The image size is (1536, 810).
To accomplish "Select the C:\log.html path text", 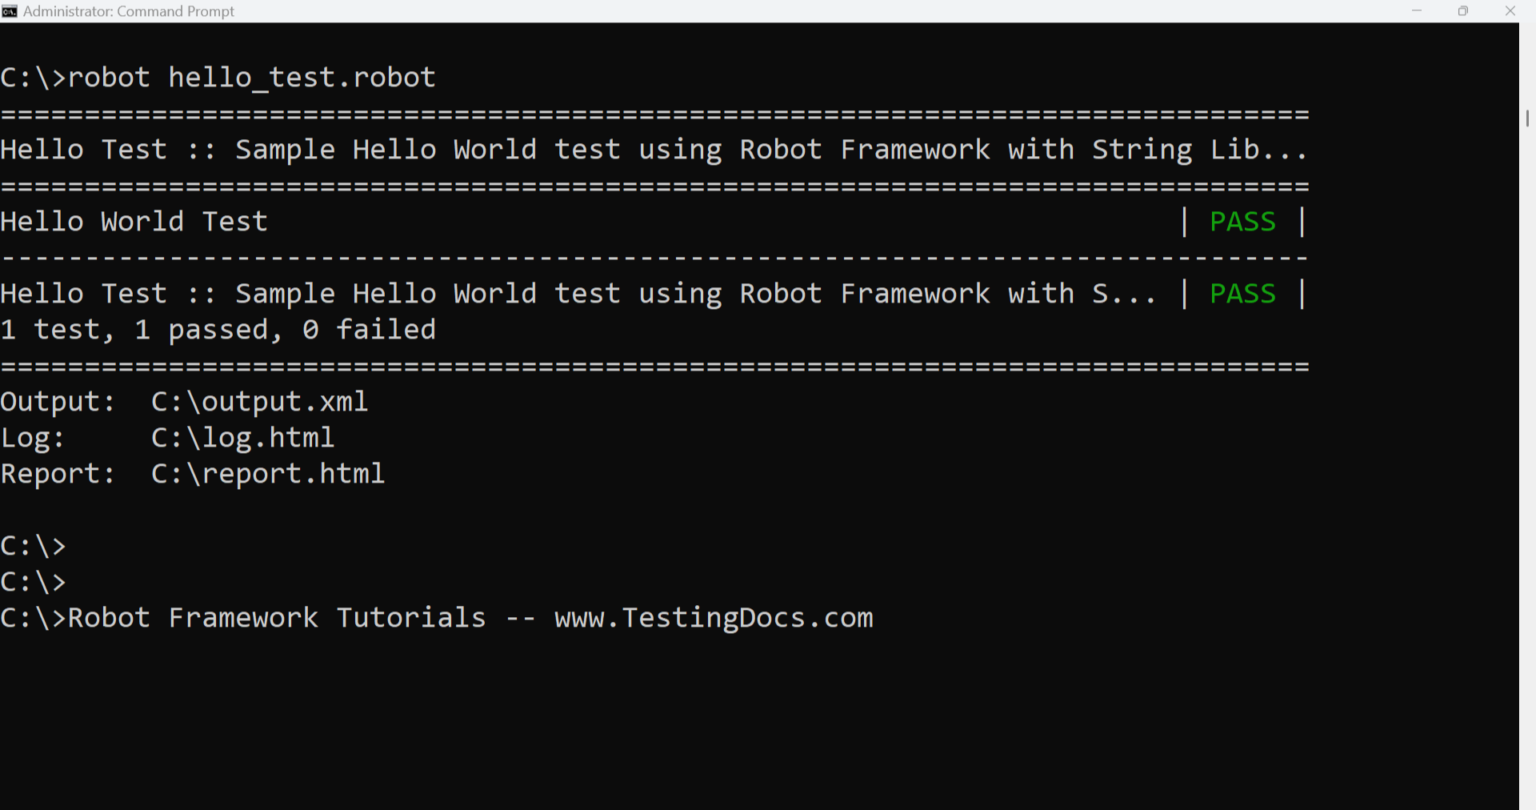I will click(x=242, y=437).
